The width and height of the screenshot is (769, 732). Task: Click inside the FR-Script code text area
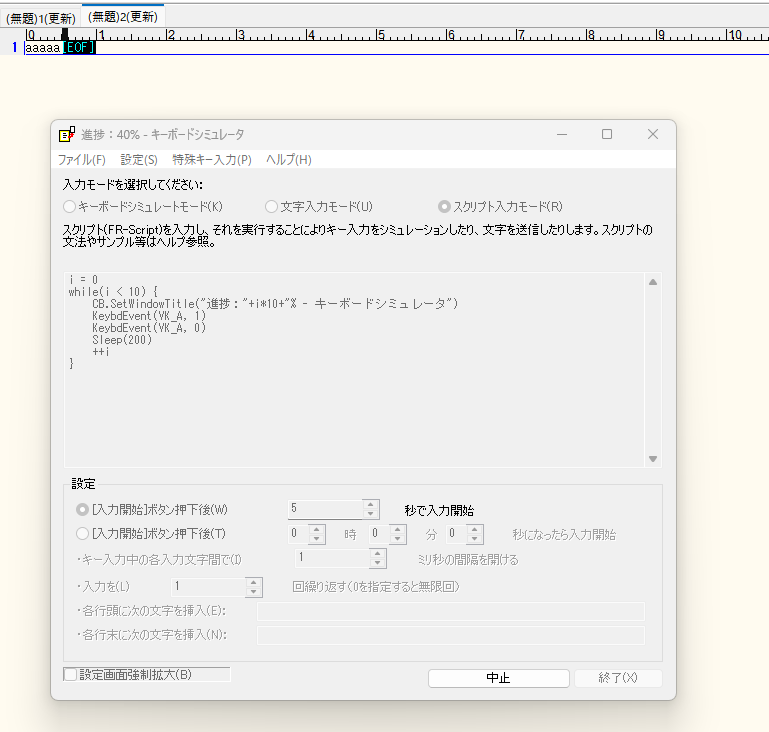[x=350, y=400]
